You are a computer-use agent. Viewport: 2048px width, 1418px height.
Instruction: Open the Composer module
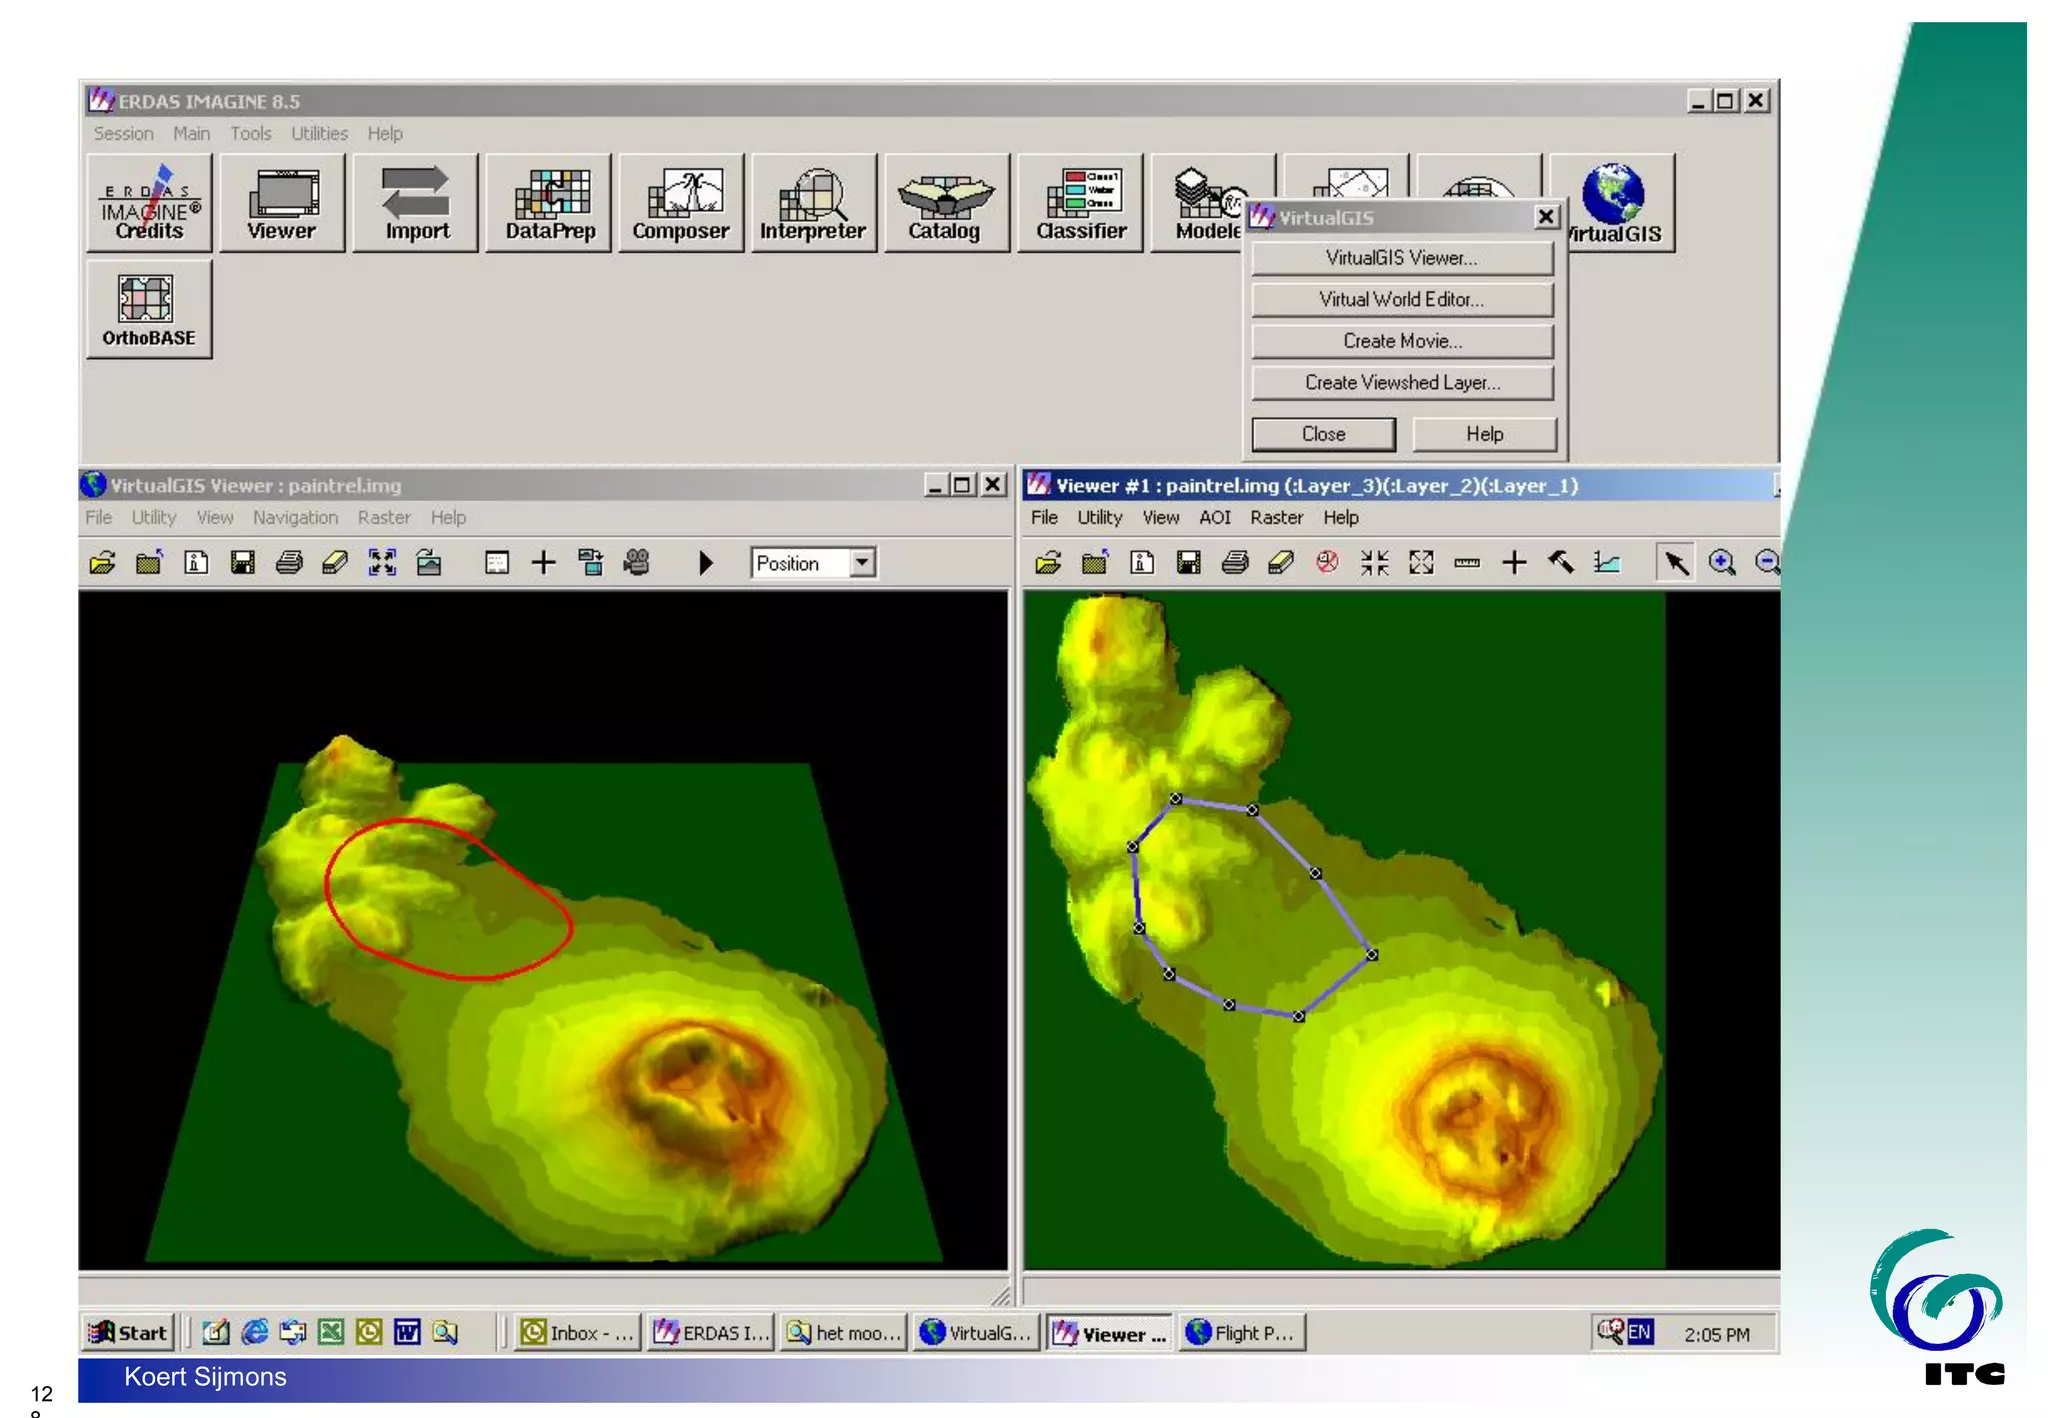click(681, 203)
